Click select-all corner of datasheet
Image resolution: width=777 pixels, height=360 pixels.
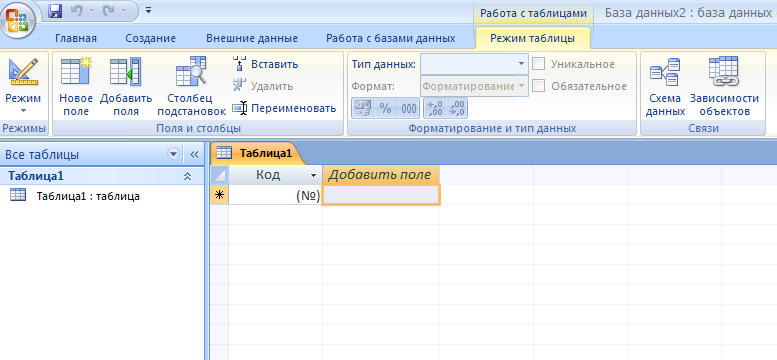(219, 175)
